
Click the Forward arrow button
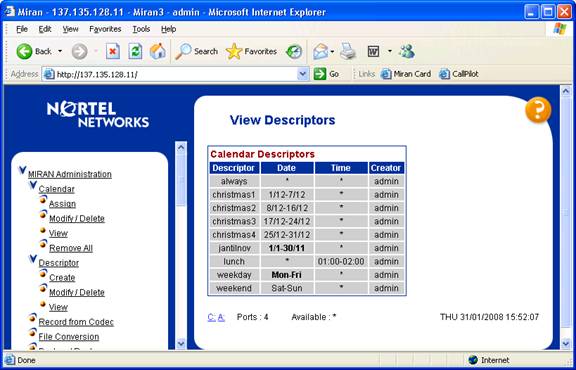[79, 51]
